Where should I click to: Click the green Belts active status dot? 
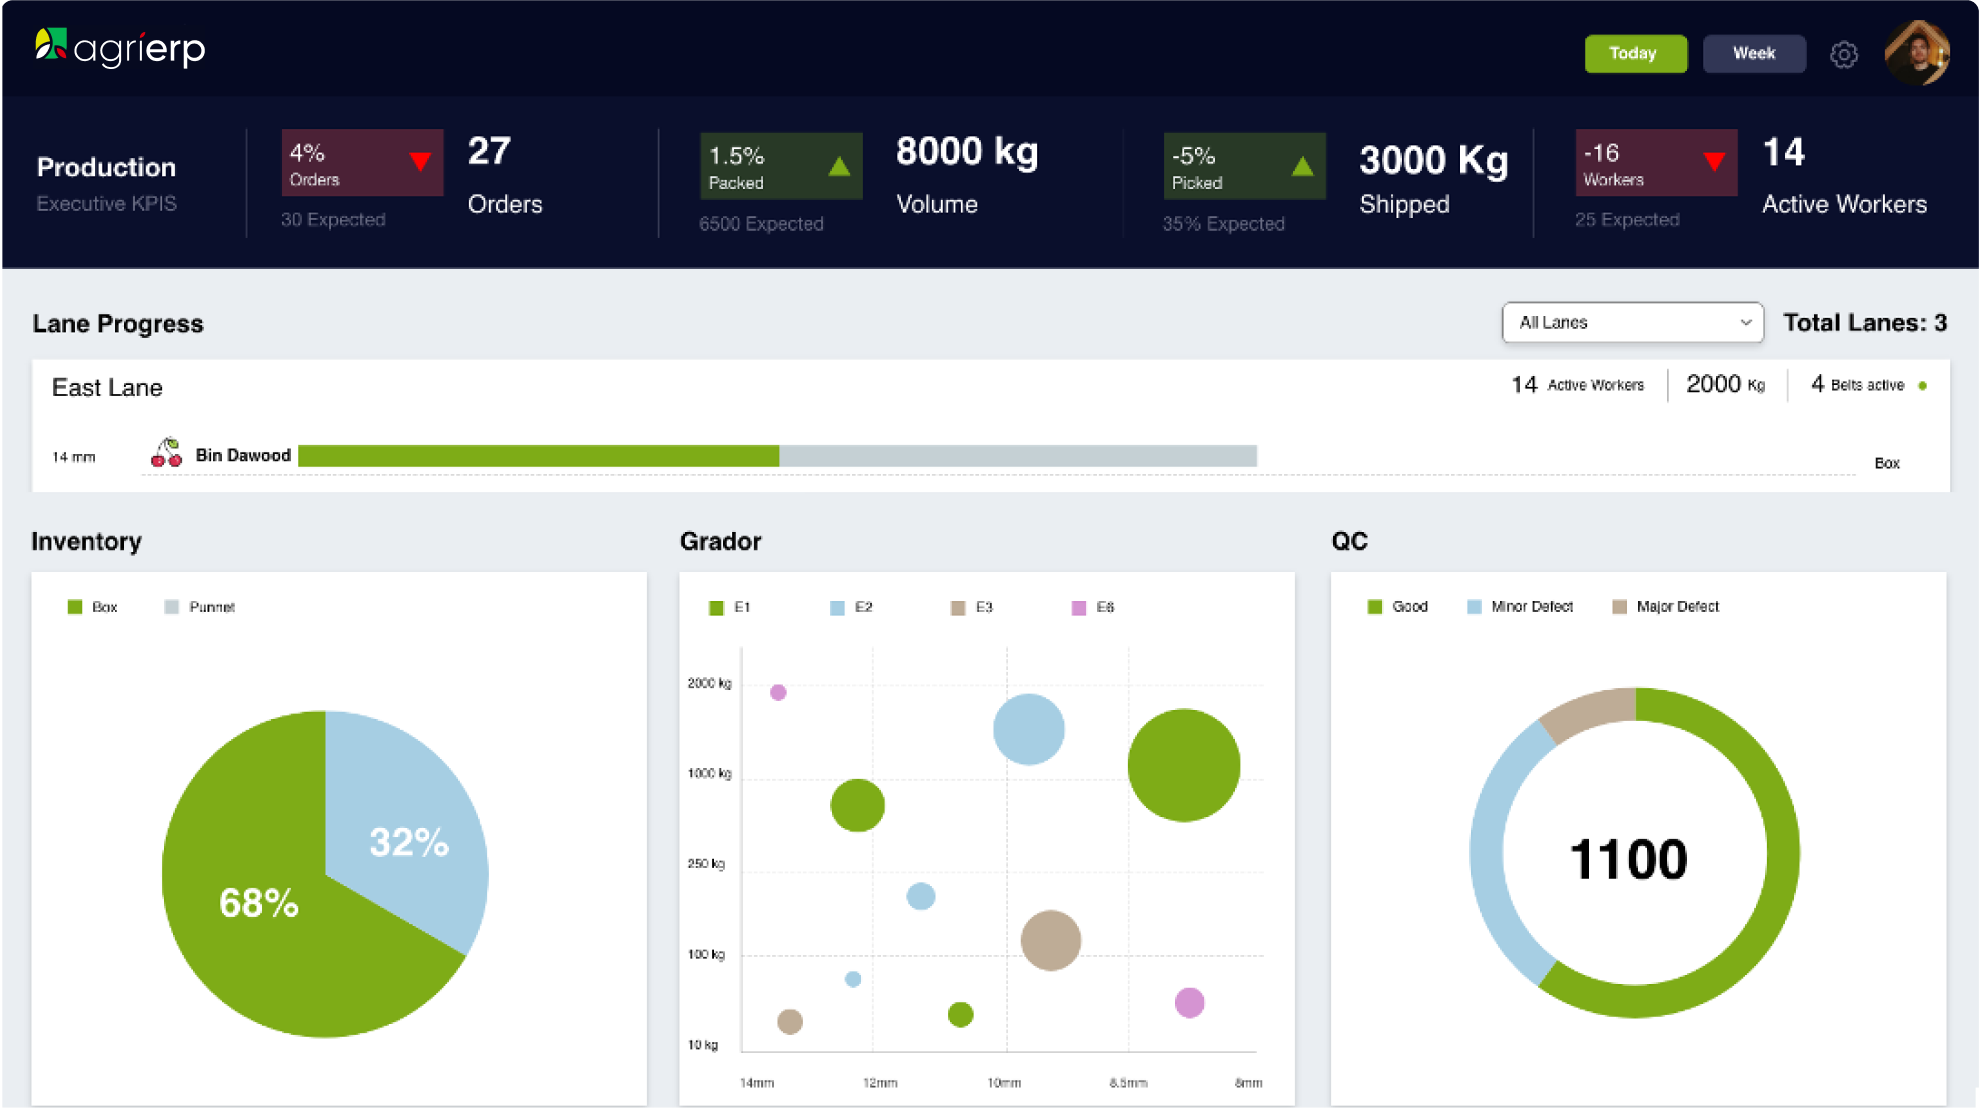click(x=1922, y=384)
